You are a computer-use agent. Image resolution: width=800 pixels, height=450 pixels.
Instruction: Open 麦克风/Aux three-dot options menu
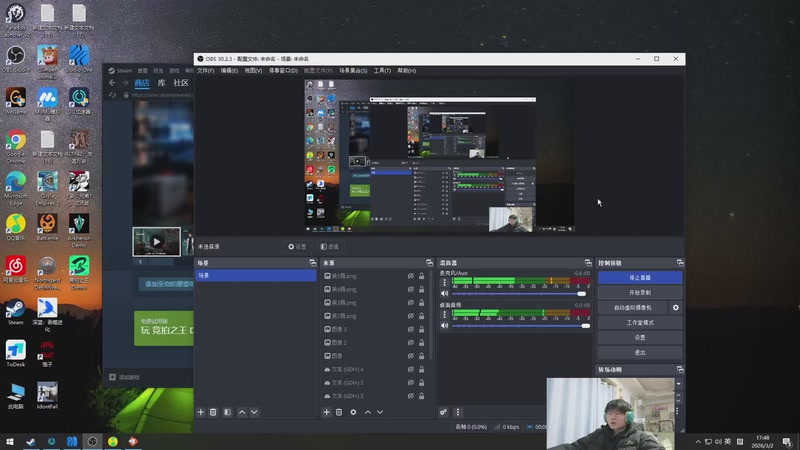point(444,282)
